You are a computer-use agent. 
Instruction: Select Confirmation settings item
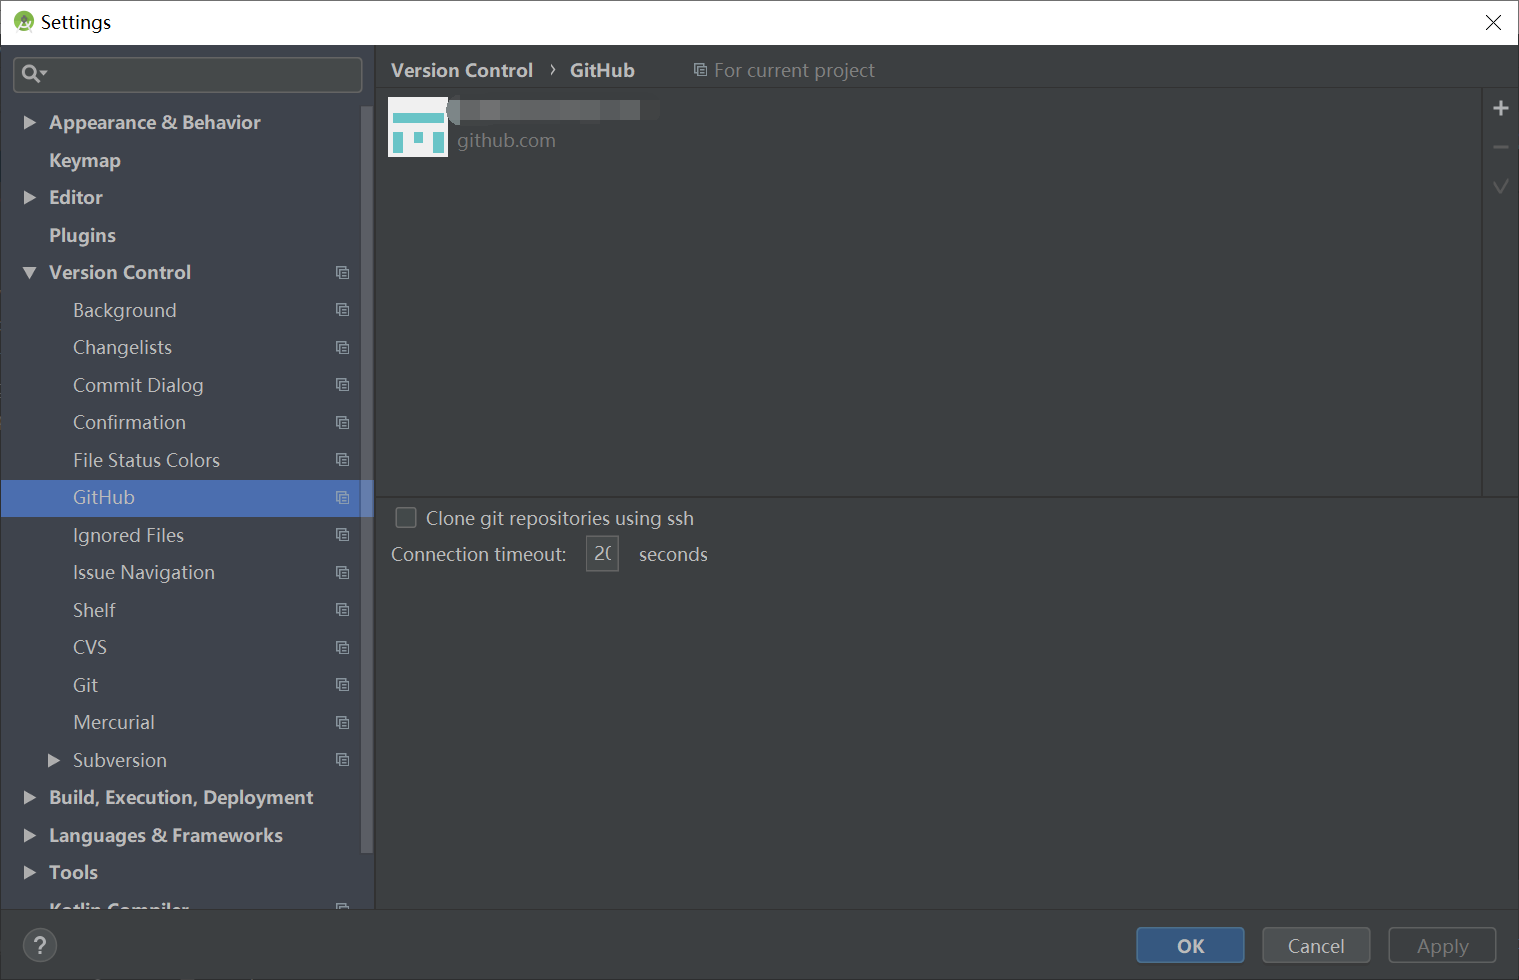pyautogui.click(x=129, y=423)
